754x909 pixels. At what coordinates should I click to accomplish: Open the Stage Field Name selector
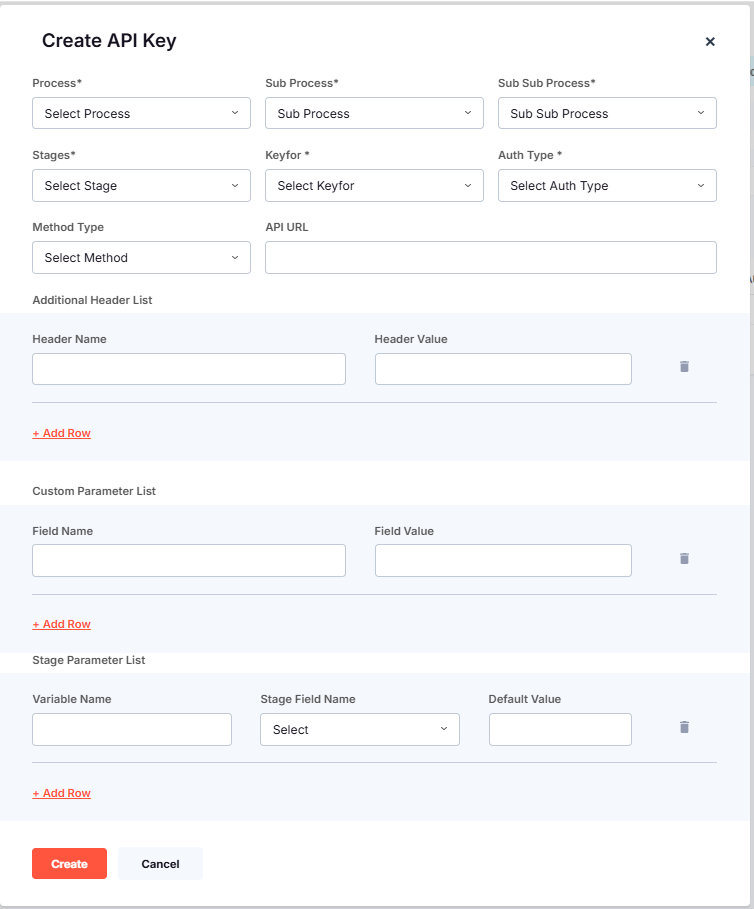[359, 729]
